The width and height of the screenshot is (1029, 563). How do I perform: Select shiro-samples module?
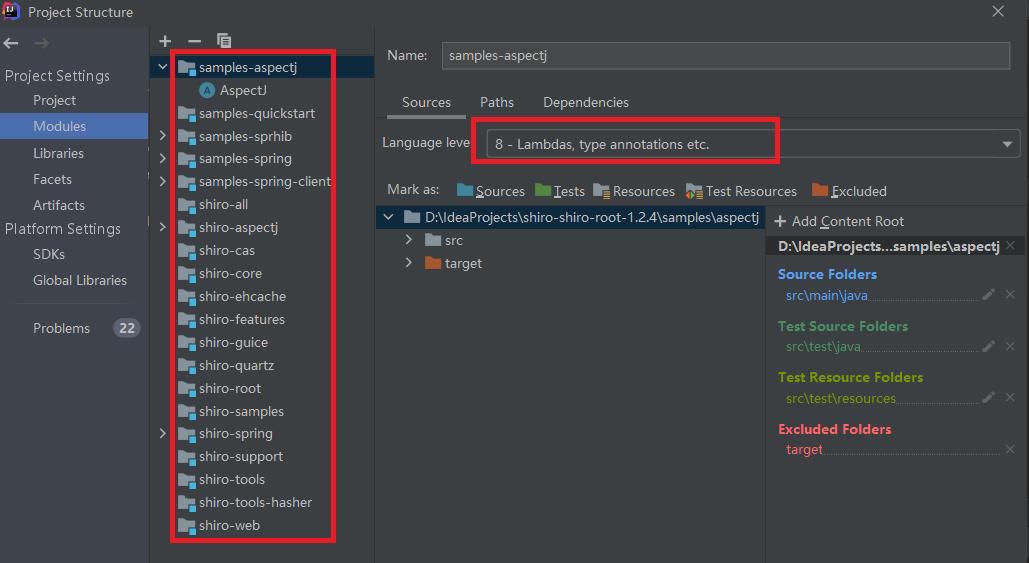(241, 411)
